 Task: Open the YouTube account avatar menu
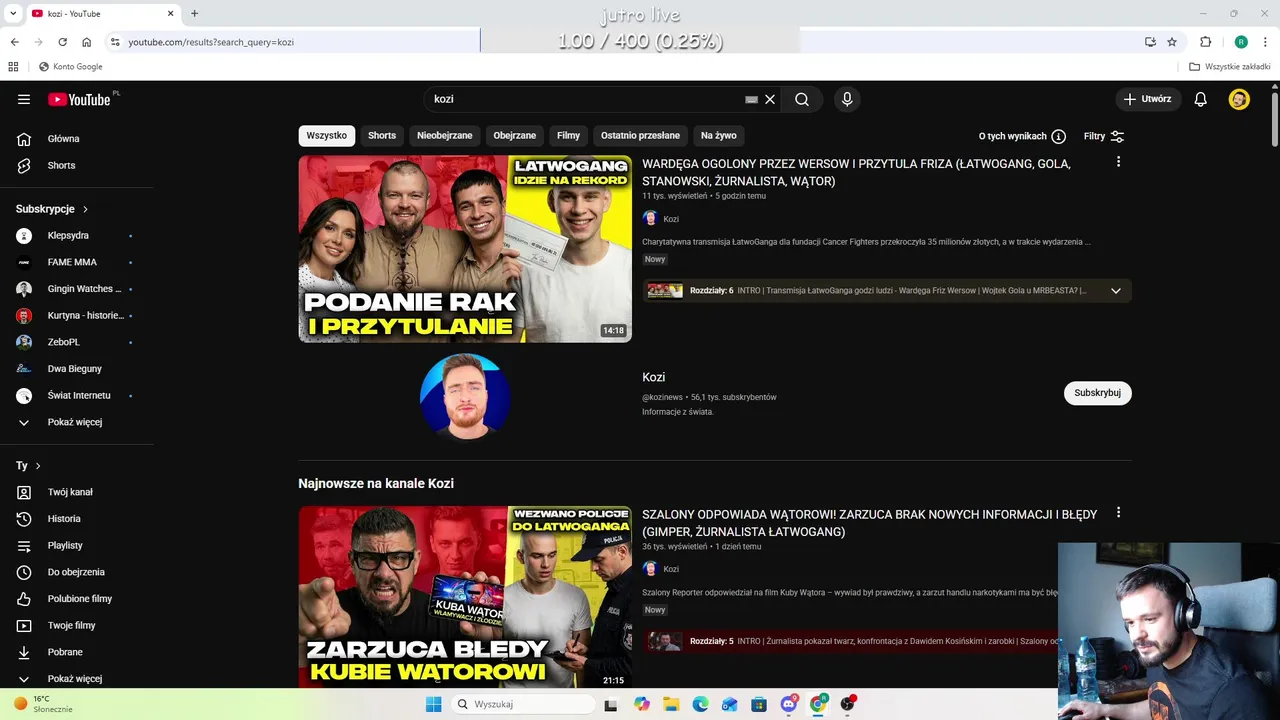1239,99
